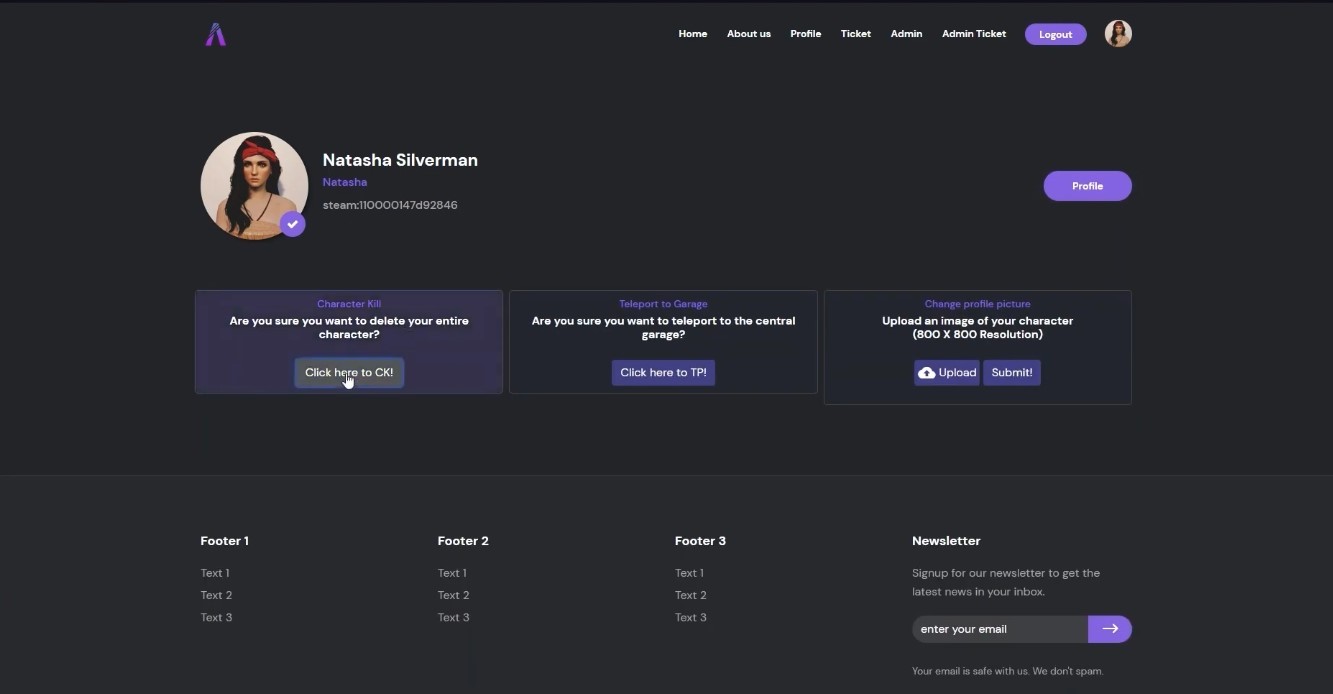Open Text 2 under Footer 2
1333x694 pixels.
coord(453,595)
